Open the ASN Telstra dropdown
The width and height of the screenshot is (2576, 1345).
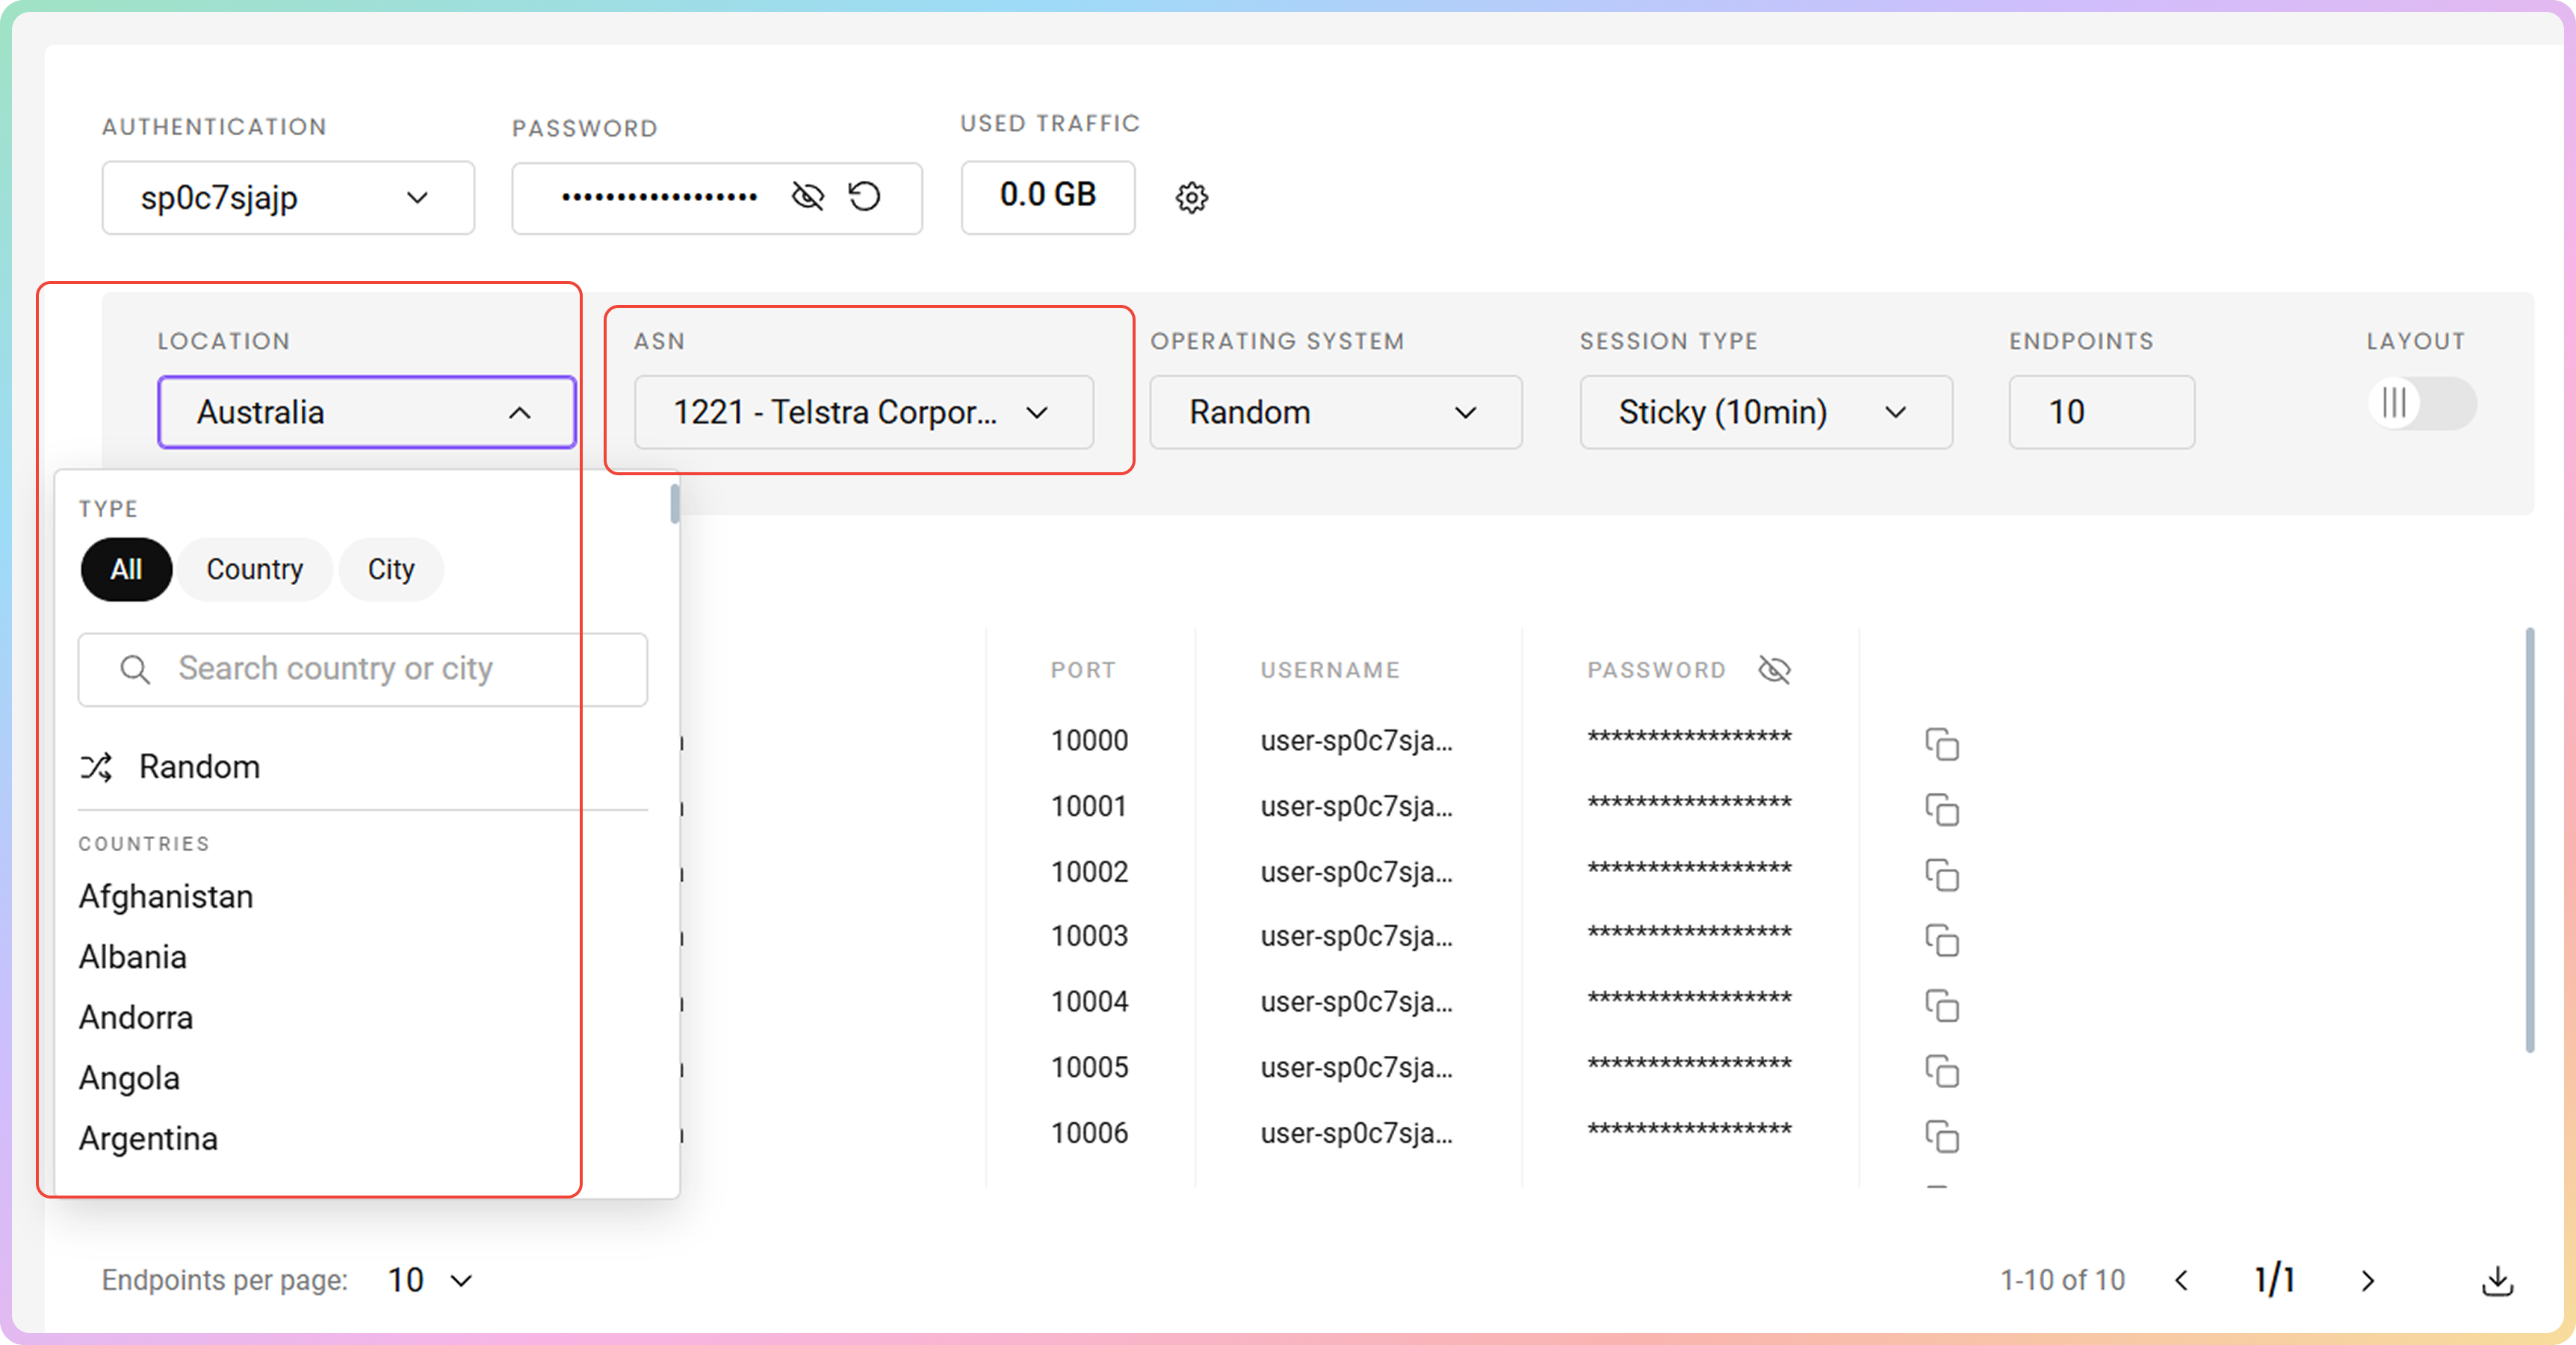coord(863,412)
